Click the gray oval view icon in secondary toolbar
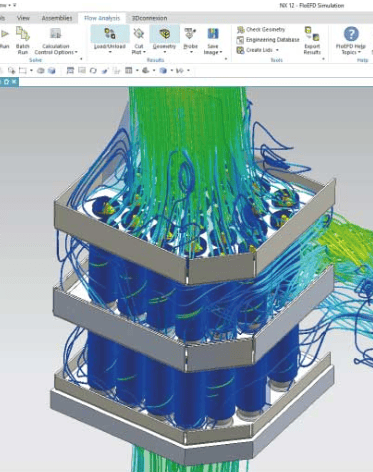The height and width of the screenshot is (472, 373). (x=41, y=71)
